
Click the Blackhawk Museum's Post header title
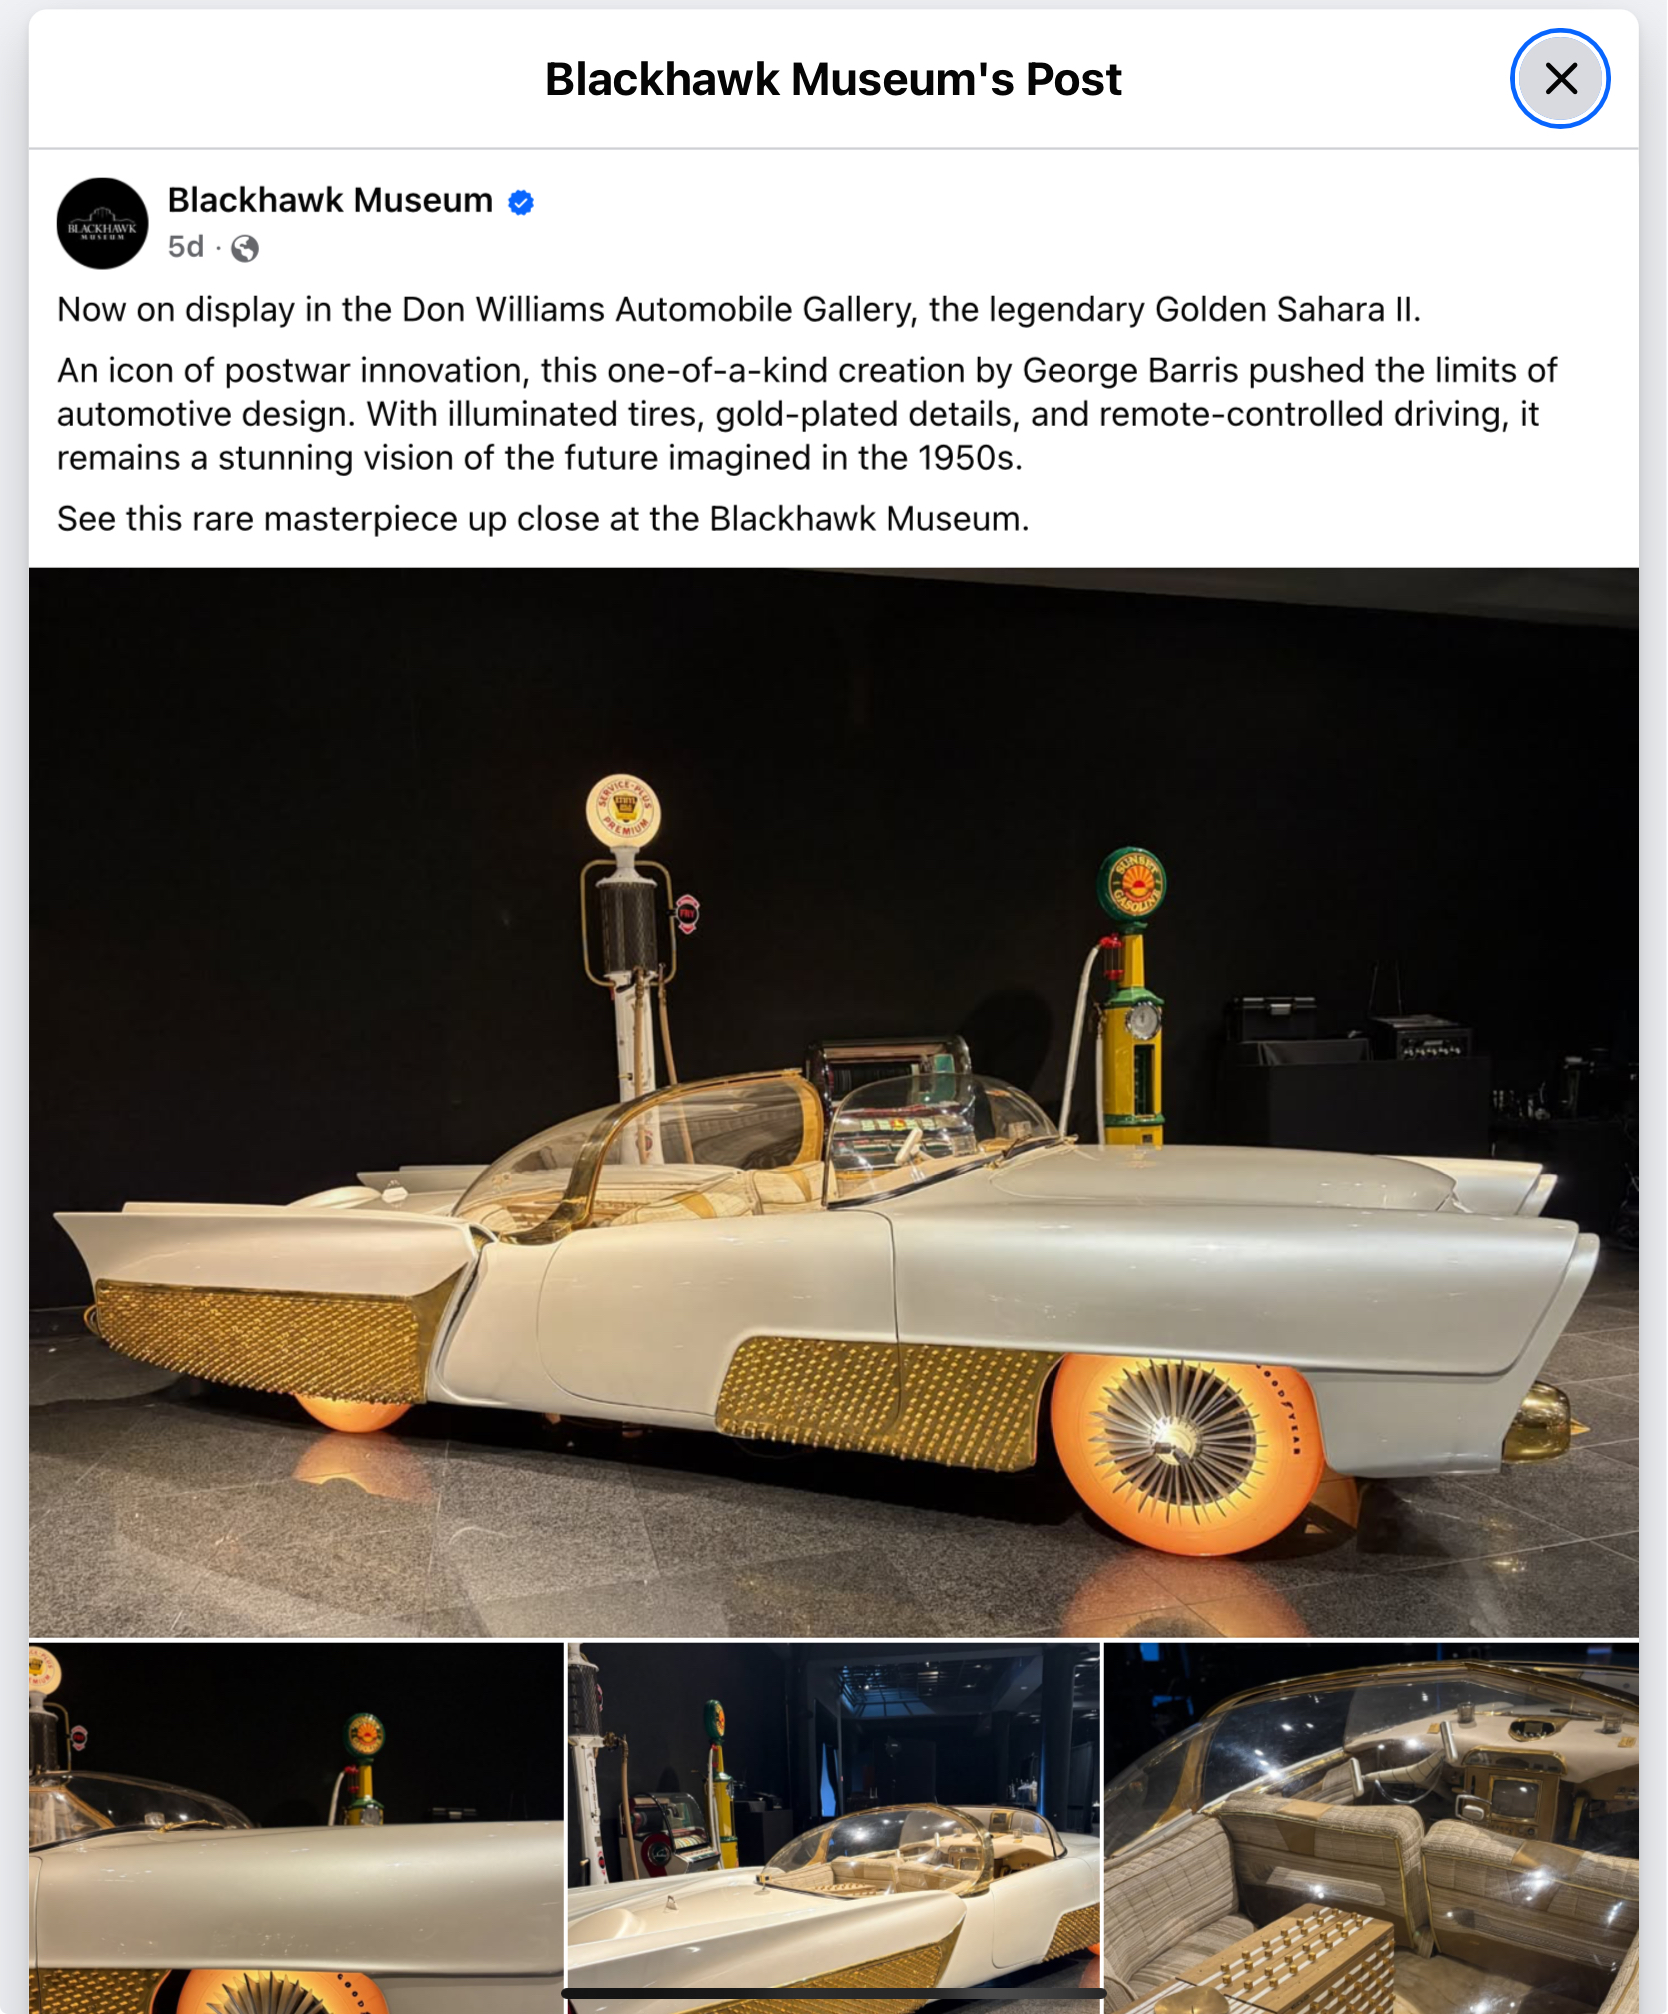click(833, 79)
